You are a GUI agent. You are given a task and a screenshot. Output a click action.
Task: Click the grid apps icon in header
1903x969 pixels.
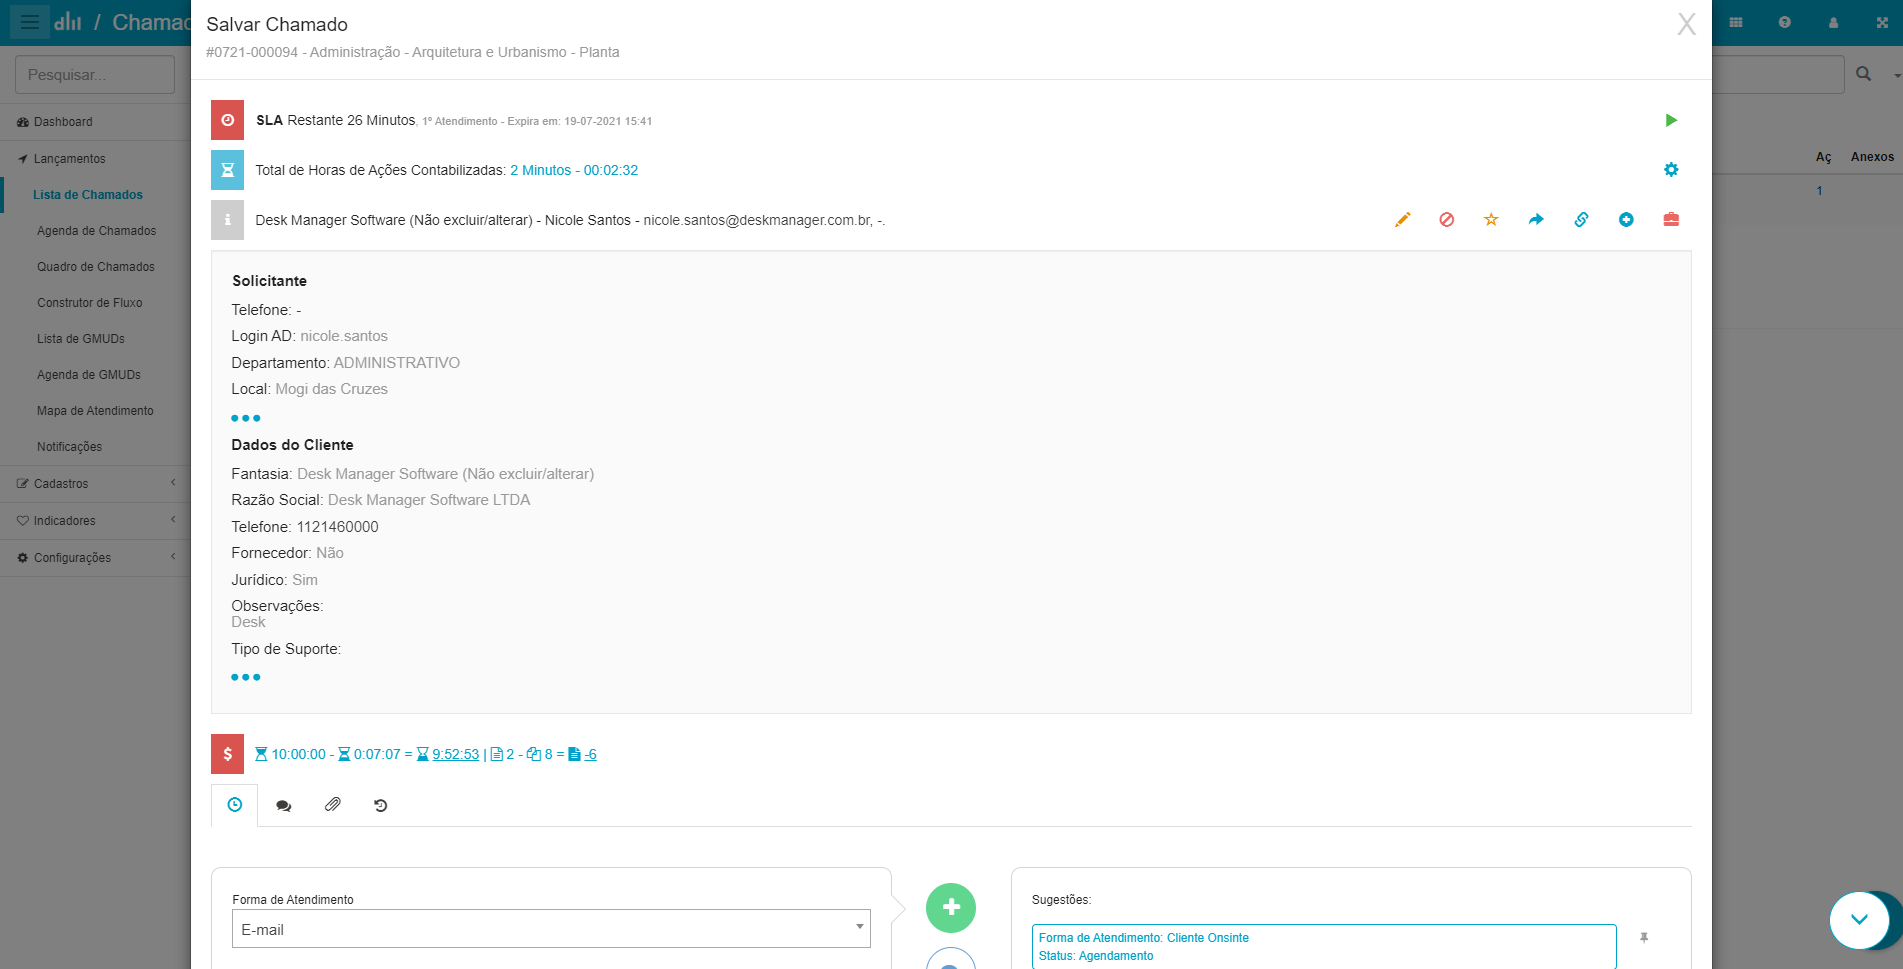click(1736, 22)
